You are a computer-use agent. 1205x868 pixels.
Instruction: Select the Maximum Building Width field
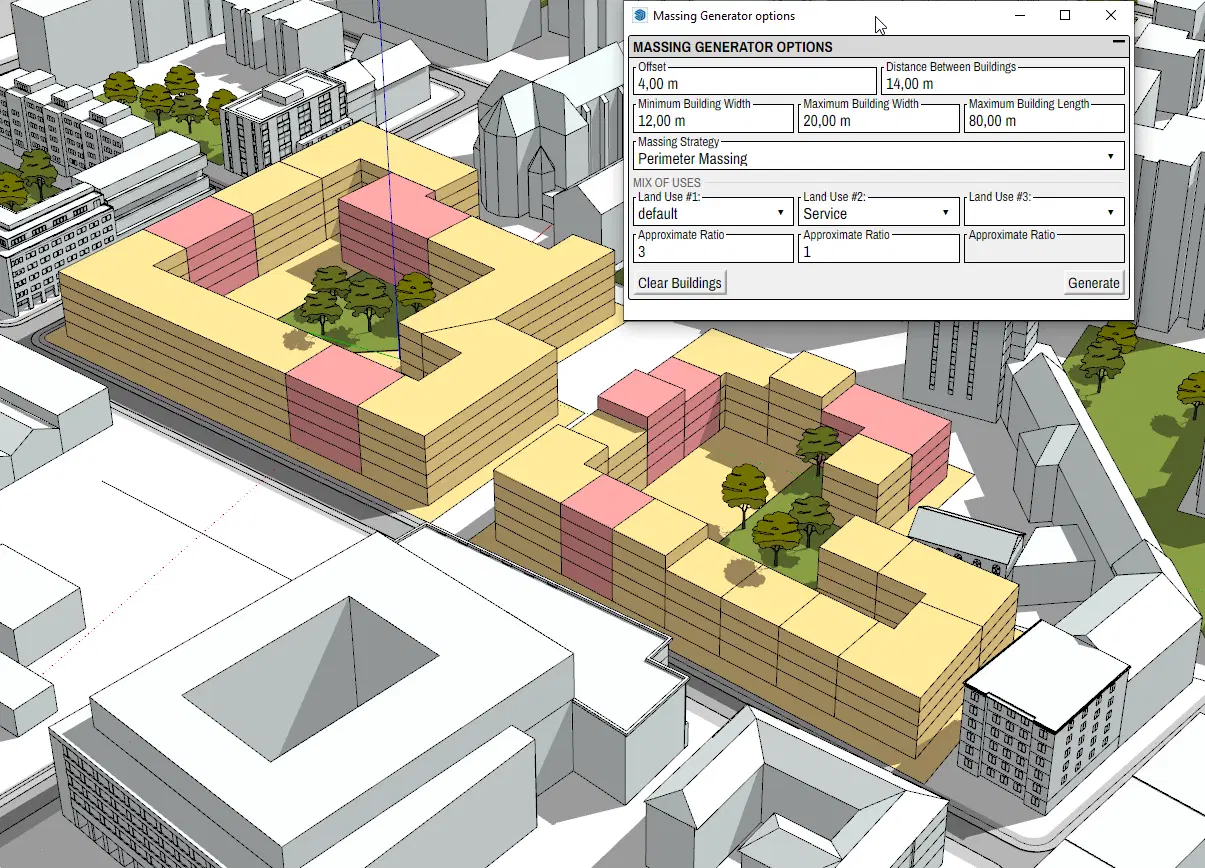click(879, 118)
